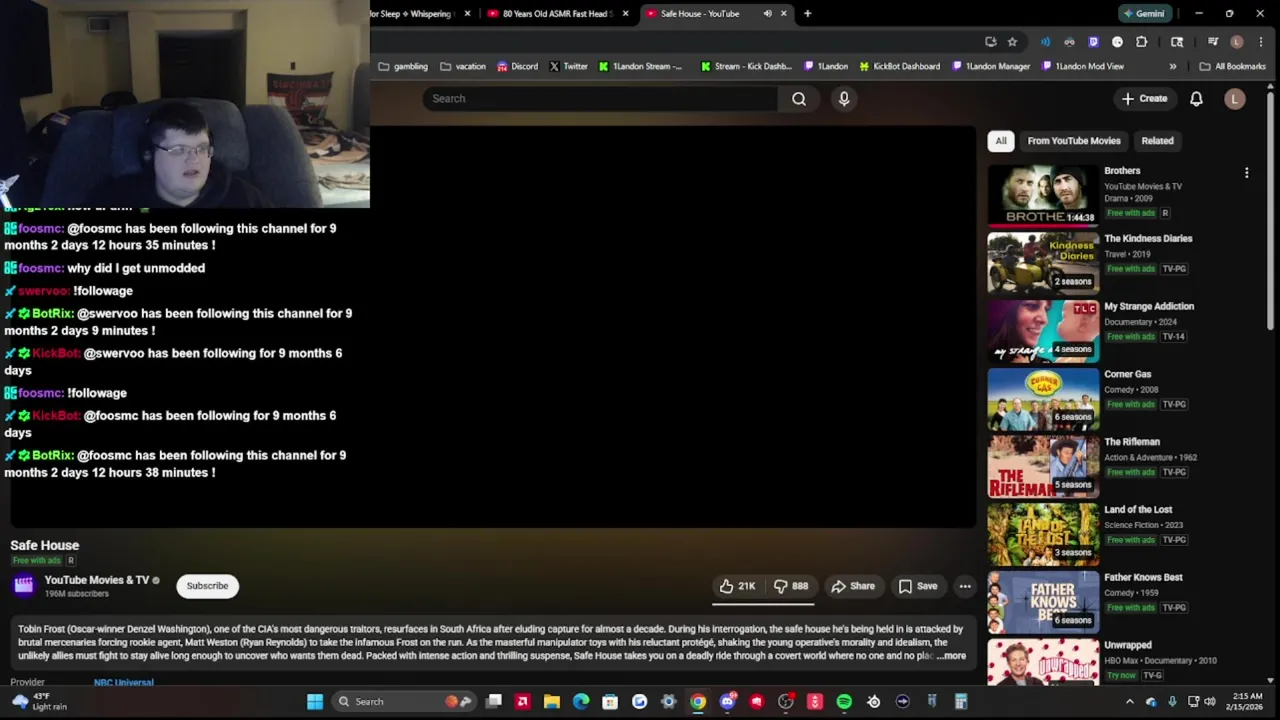Open KickBot Dashboard bookmark
The image size is (1280, 720).
pyautogui.click(x=899, y=66)
